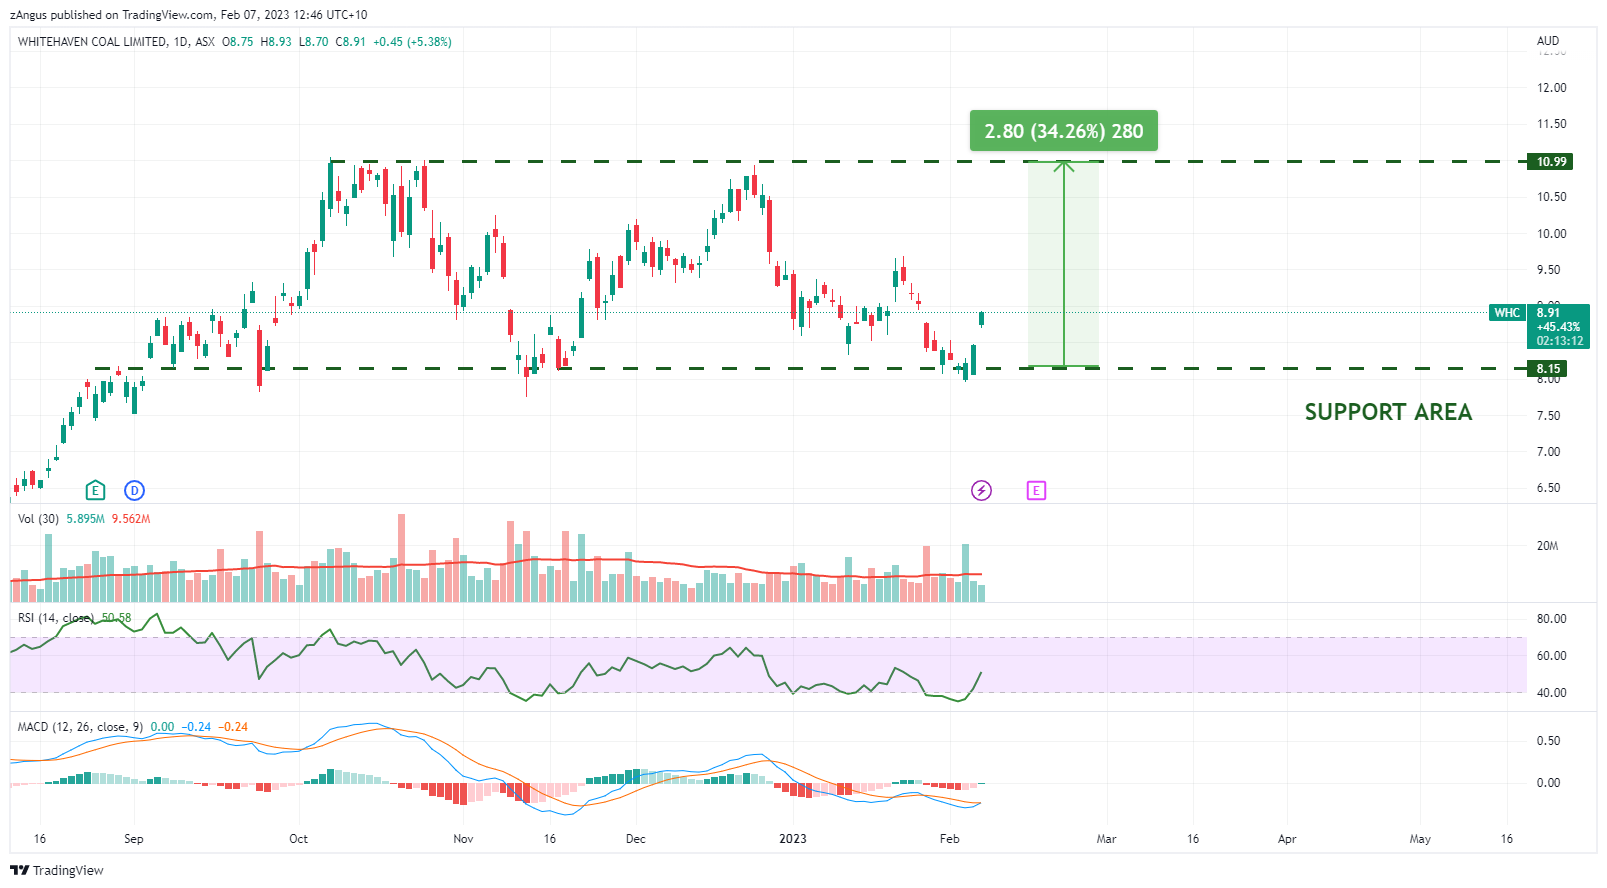The height and width of the screenshot is (888, 1607).
Task: Click the 60.00 RSI axis label
Action: click(x=1552, y=656)
